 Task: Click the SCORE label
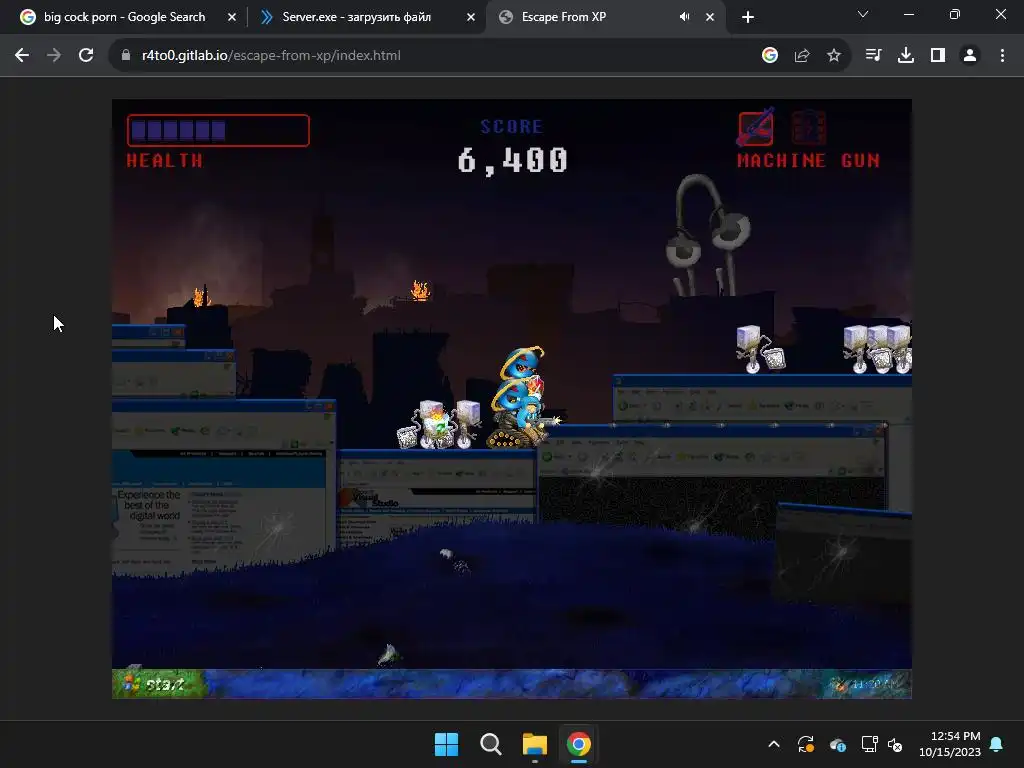point(512,127)
